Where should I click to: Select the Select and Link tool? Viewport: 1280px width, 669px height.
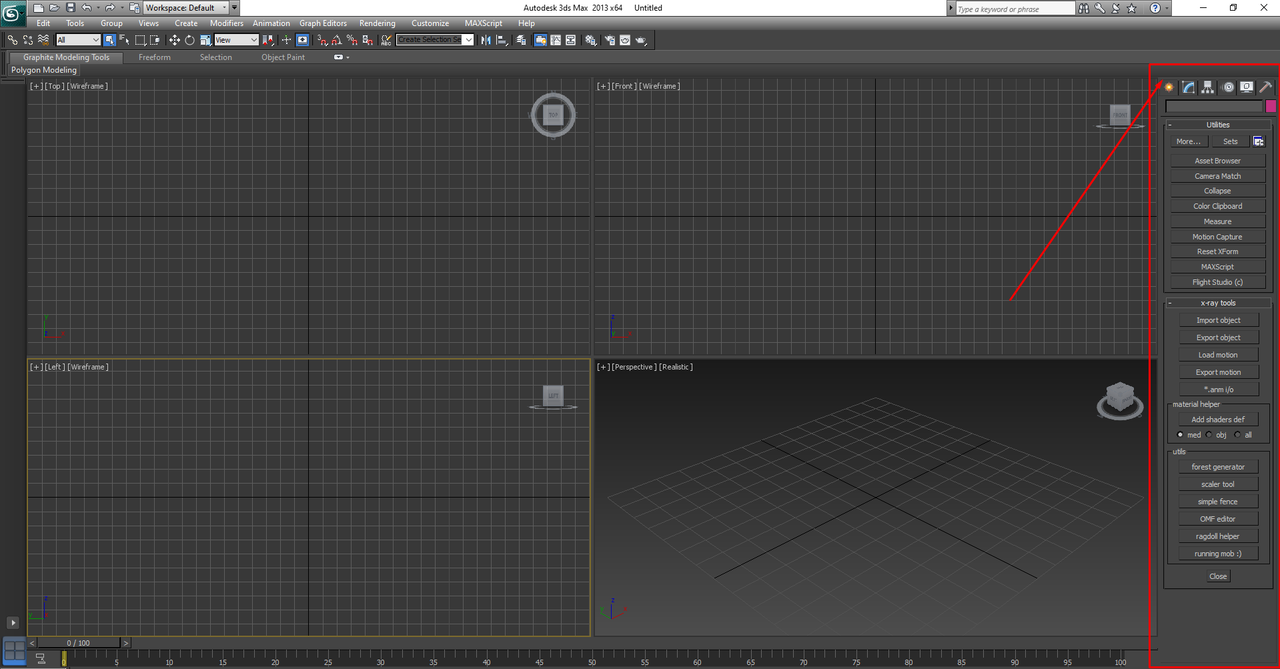click(12, 40)
